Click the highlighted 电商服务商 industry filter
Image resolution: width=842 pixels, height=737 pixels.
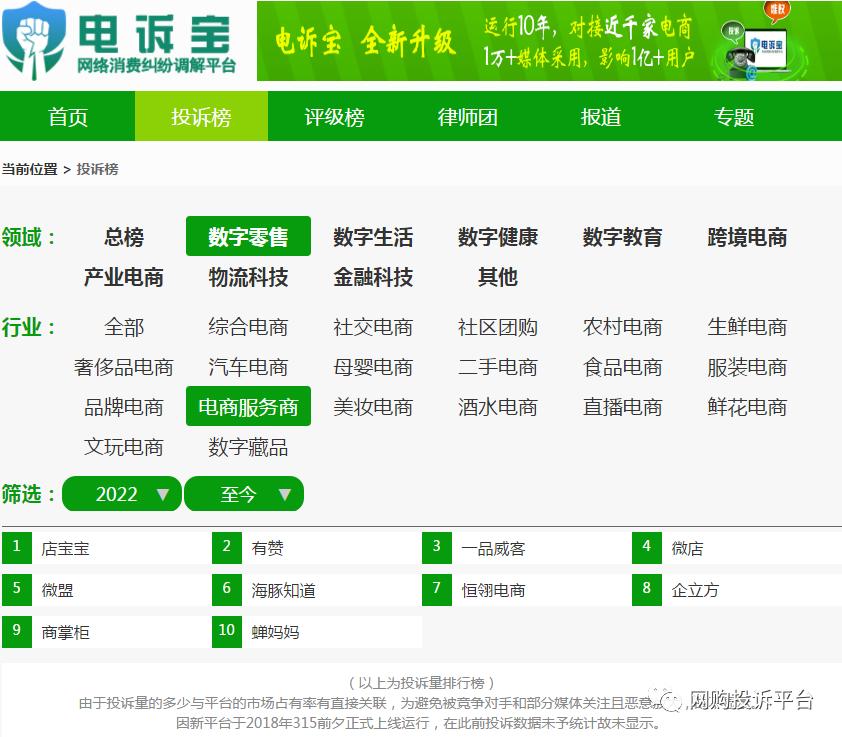(248, 406)
